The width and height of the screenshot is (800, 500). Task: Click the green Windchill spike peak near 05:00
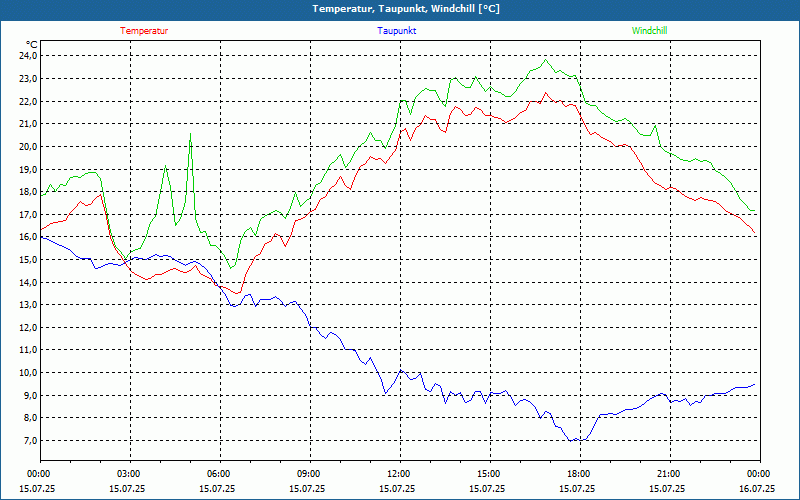pos(190,134)
